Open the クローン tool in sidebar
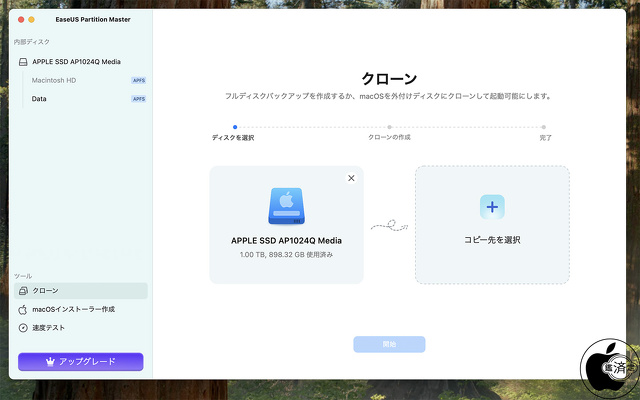640x400 pixels. [81, 291]
